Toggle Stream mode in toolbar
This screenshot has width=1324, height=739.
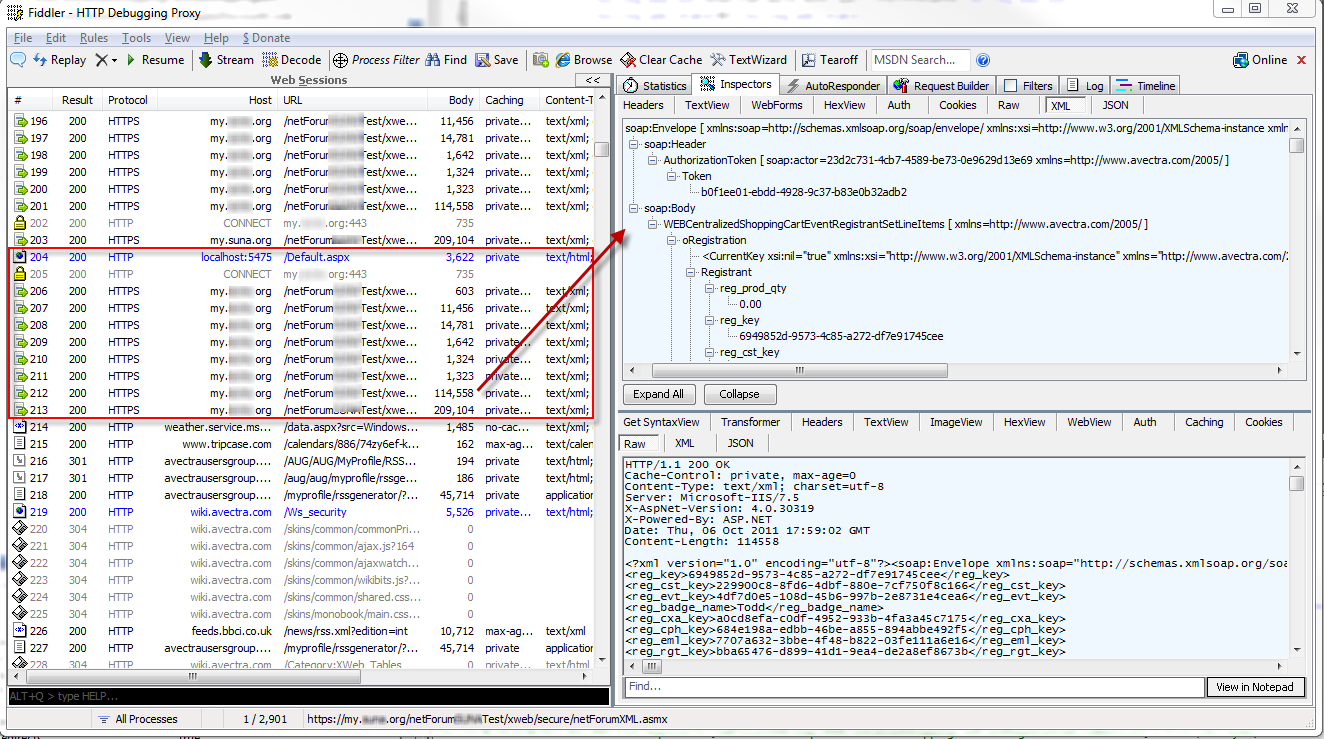pyautogui.click(x=226, y=60)
